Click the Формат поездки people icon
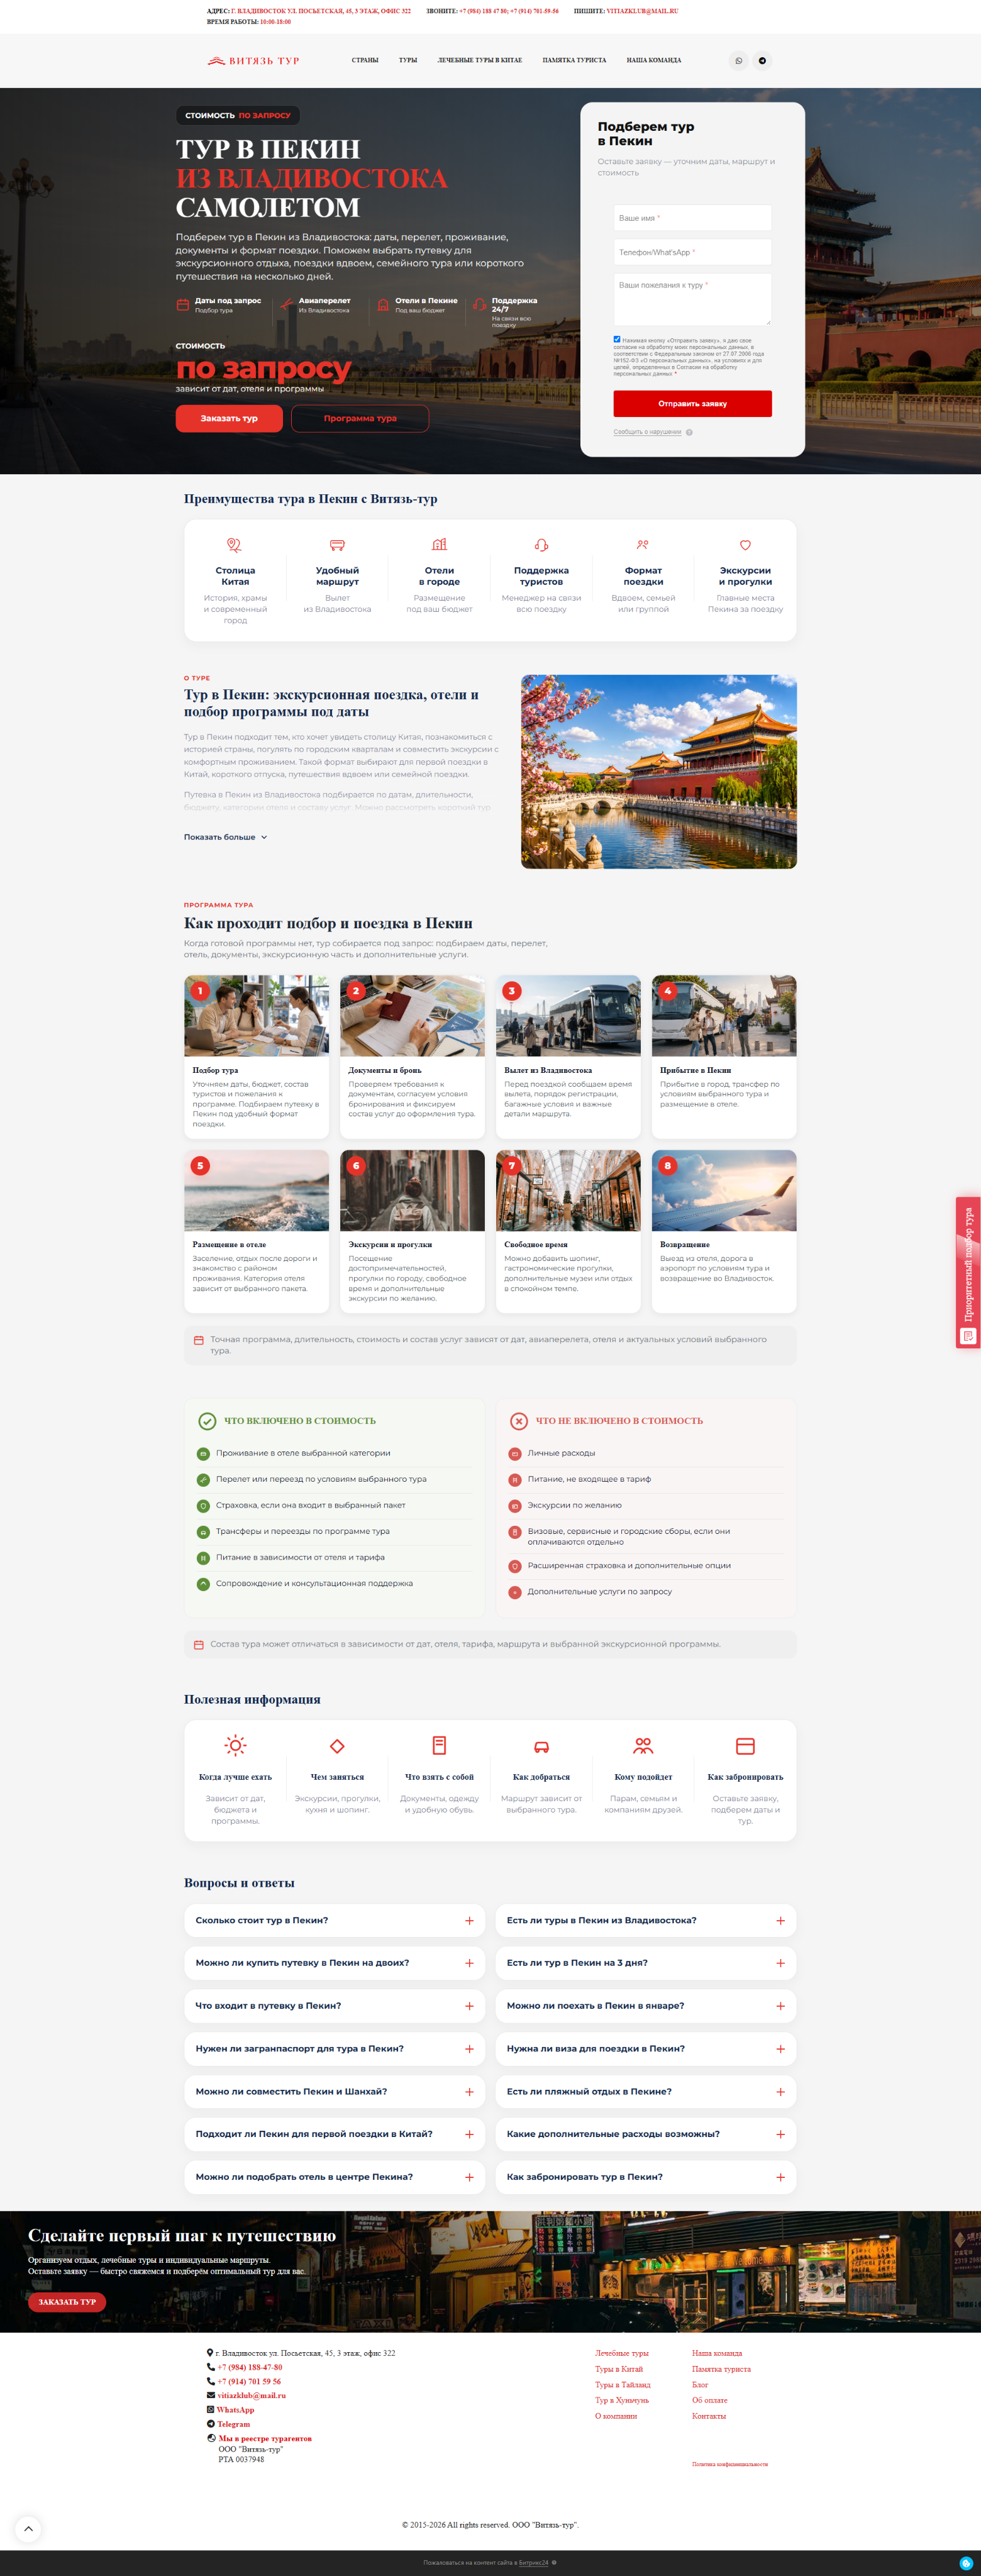The image size is (981, 2576). click(643, 545)
